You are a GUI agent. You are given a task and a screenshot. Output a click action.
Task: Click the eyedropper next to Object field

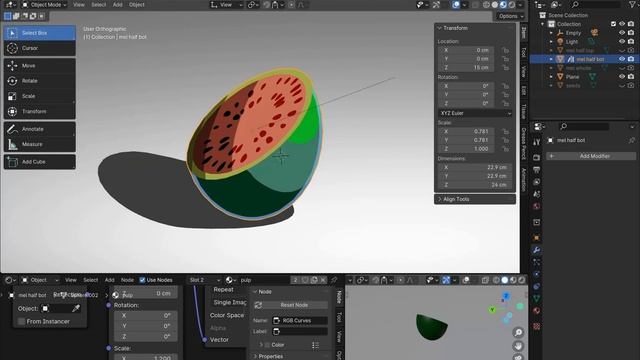(76, 309)
